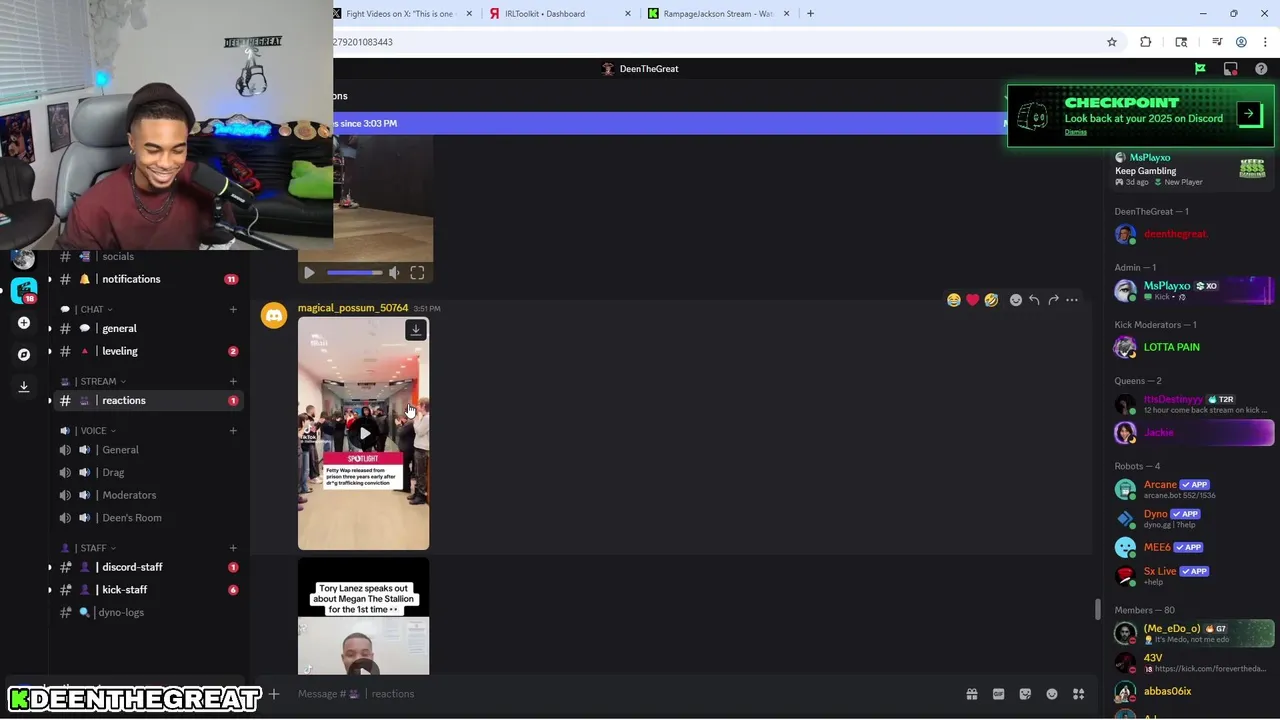Open the green Quests flag icon
This screenshot has width=1280, height=720.
(1200, 69)
